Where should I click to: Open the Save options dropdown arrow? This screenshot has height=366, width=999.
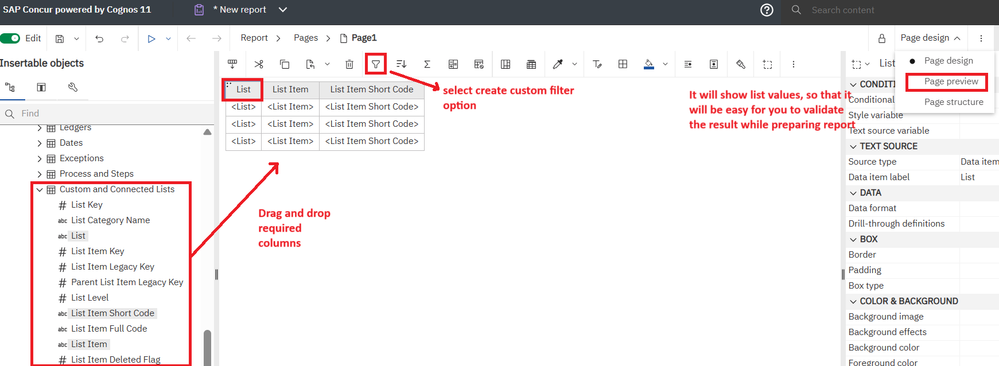point(76,38)
